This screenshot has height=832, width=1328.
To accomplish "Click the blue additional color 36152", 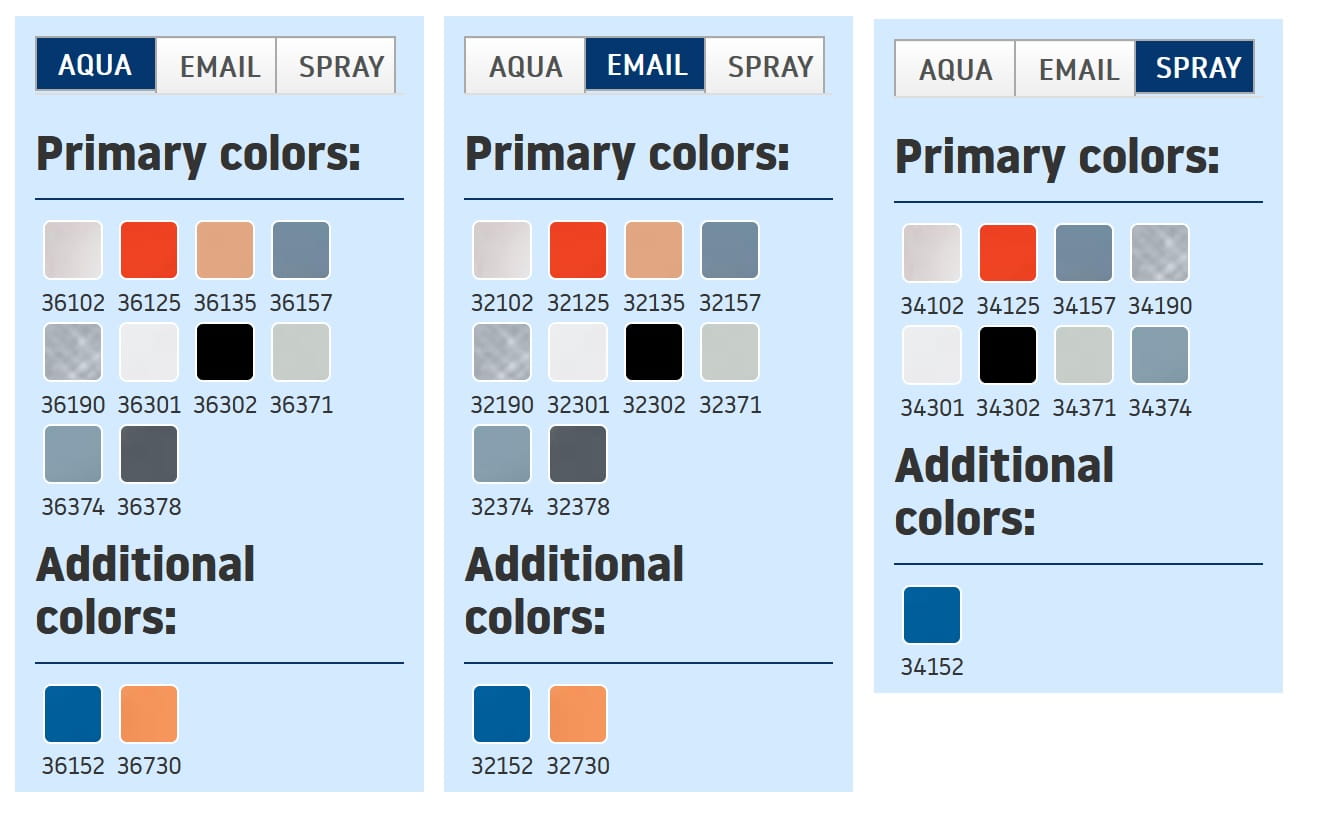I will click(73, 714).
